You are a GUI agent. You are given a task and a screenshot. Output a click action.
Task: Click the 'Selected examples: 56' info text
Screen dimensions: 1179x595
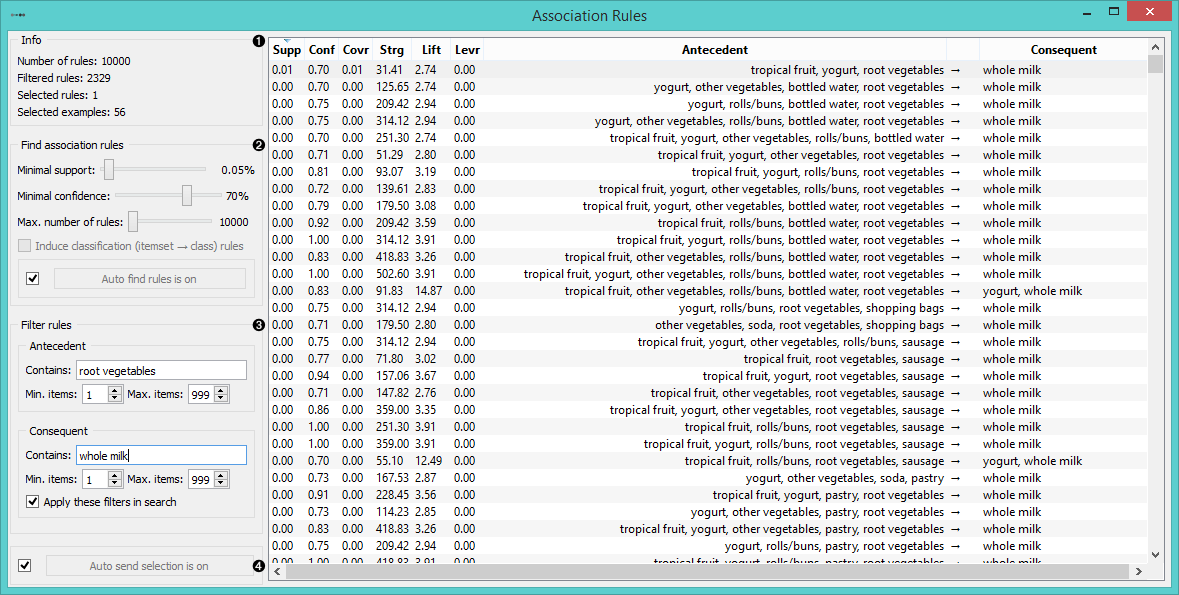coord(71,112)
